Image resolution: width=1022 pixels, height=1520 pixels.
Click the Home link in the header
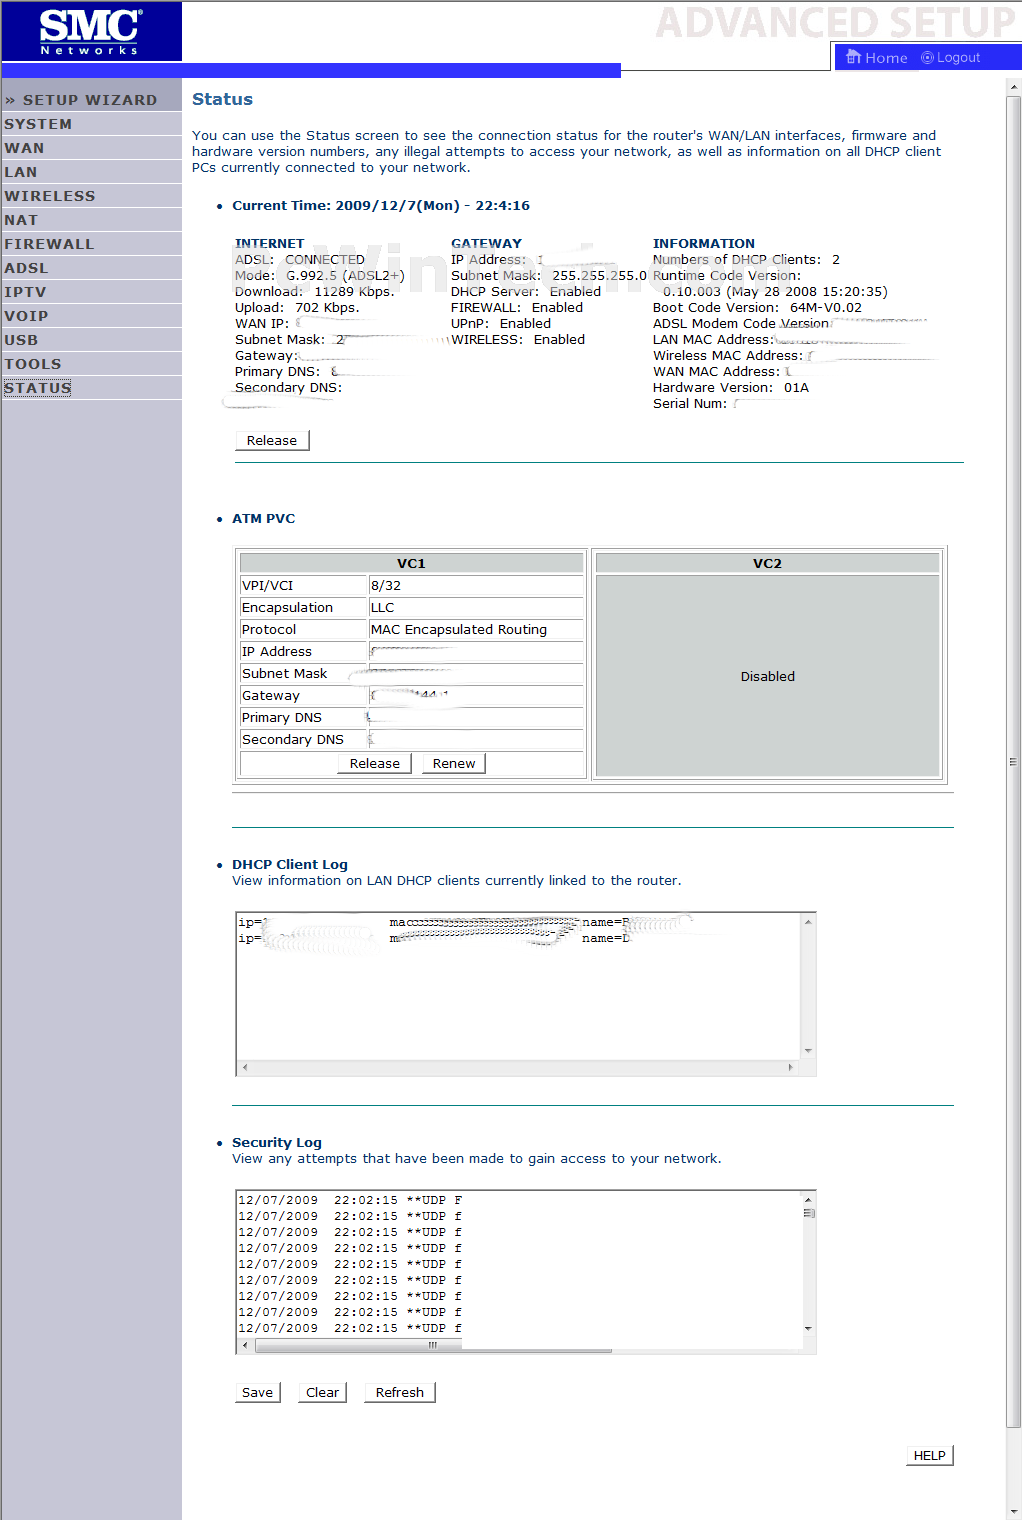[877, 58]
